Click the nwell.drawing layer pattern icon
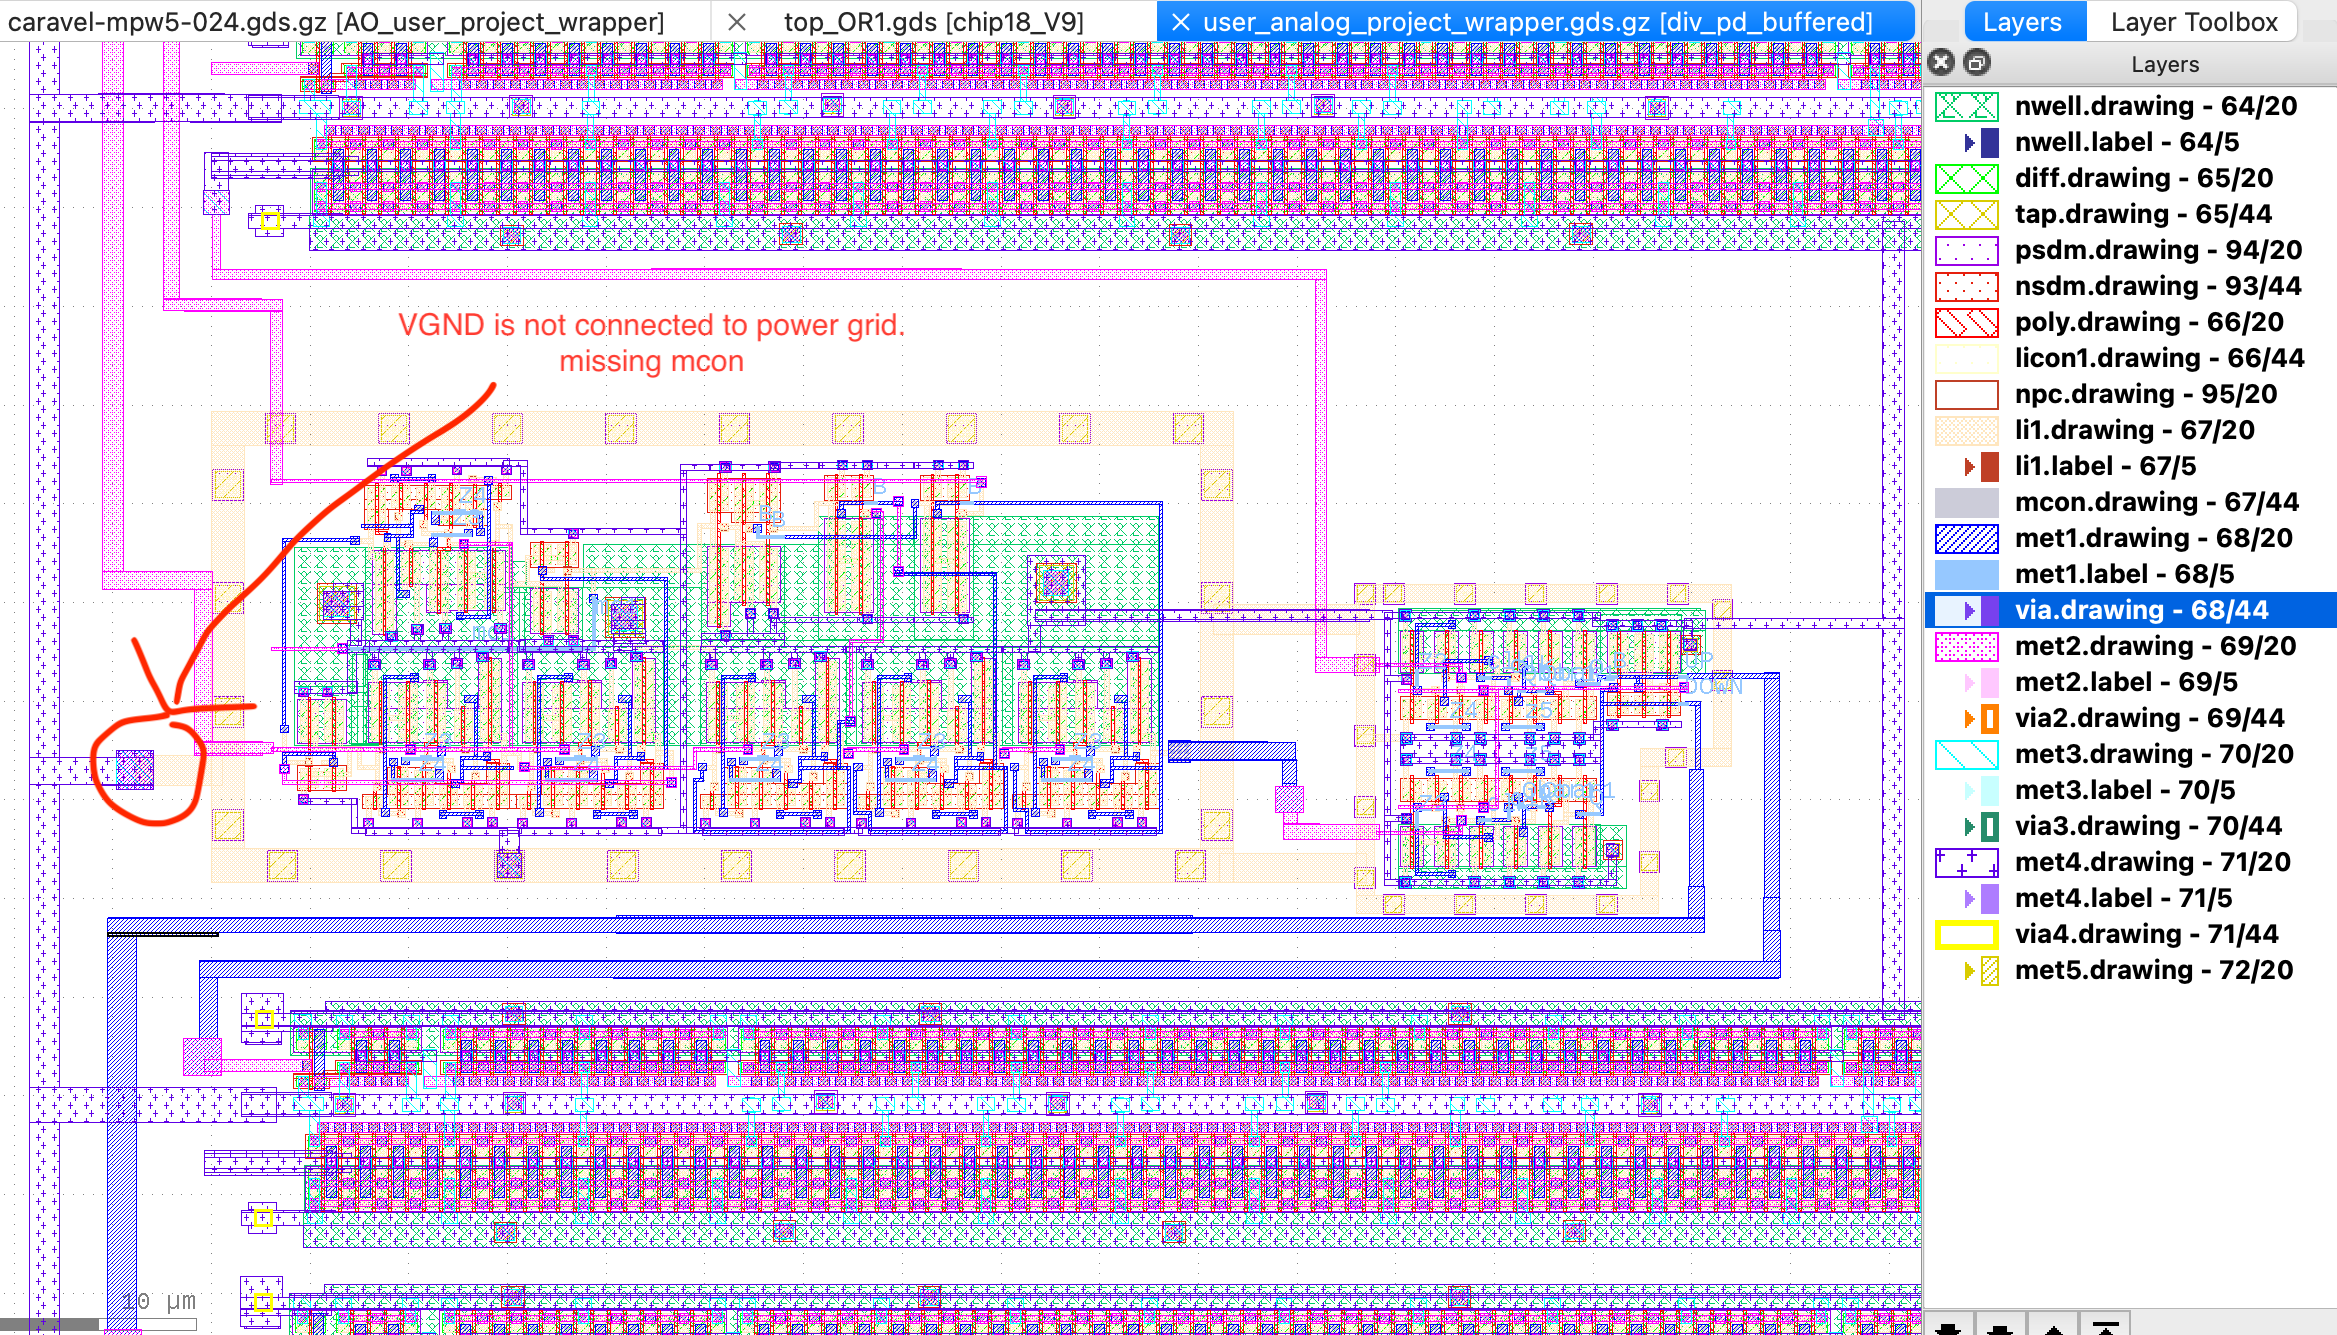Screen dimensions: 2337x1335 (x=1966, y=106)
